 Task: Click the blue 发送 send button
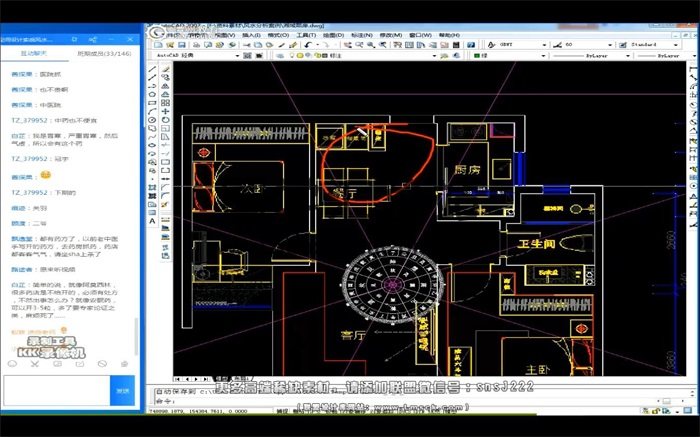pos(123,391)
